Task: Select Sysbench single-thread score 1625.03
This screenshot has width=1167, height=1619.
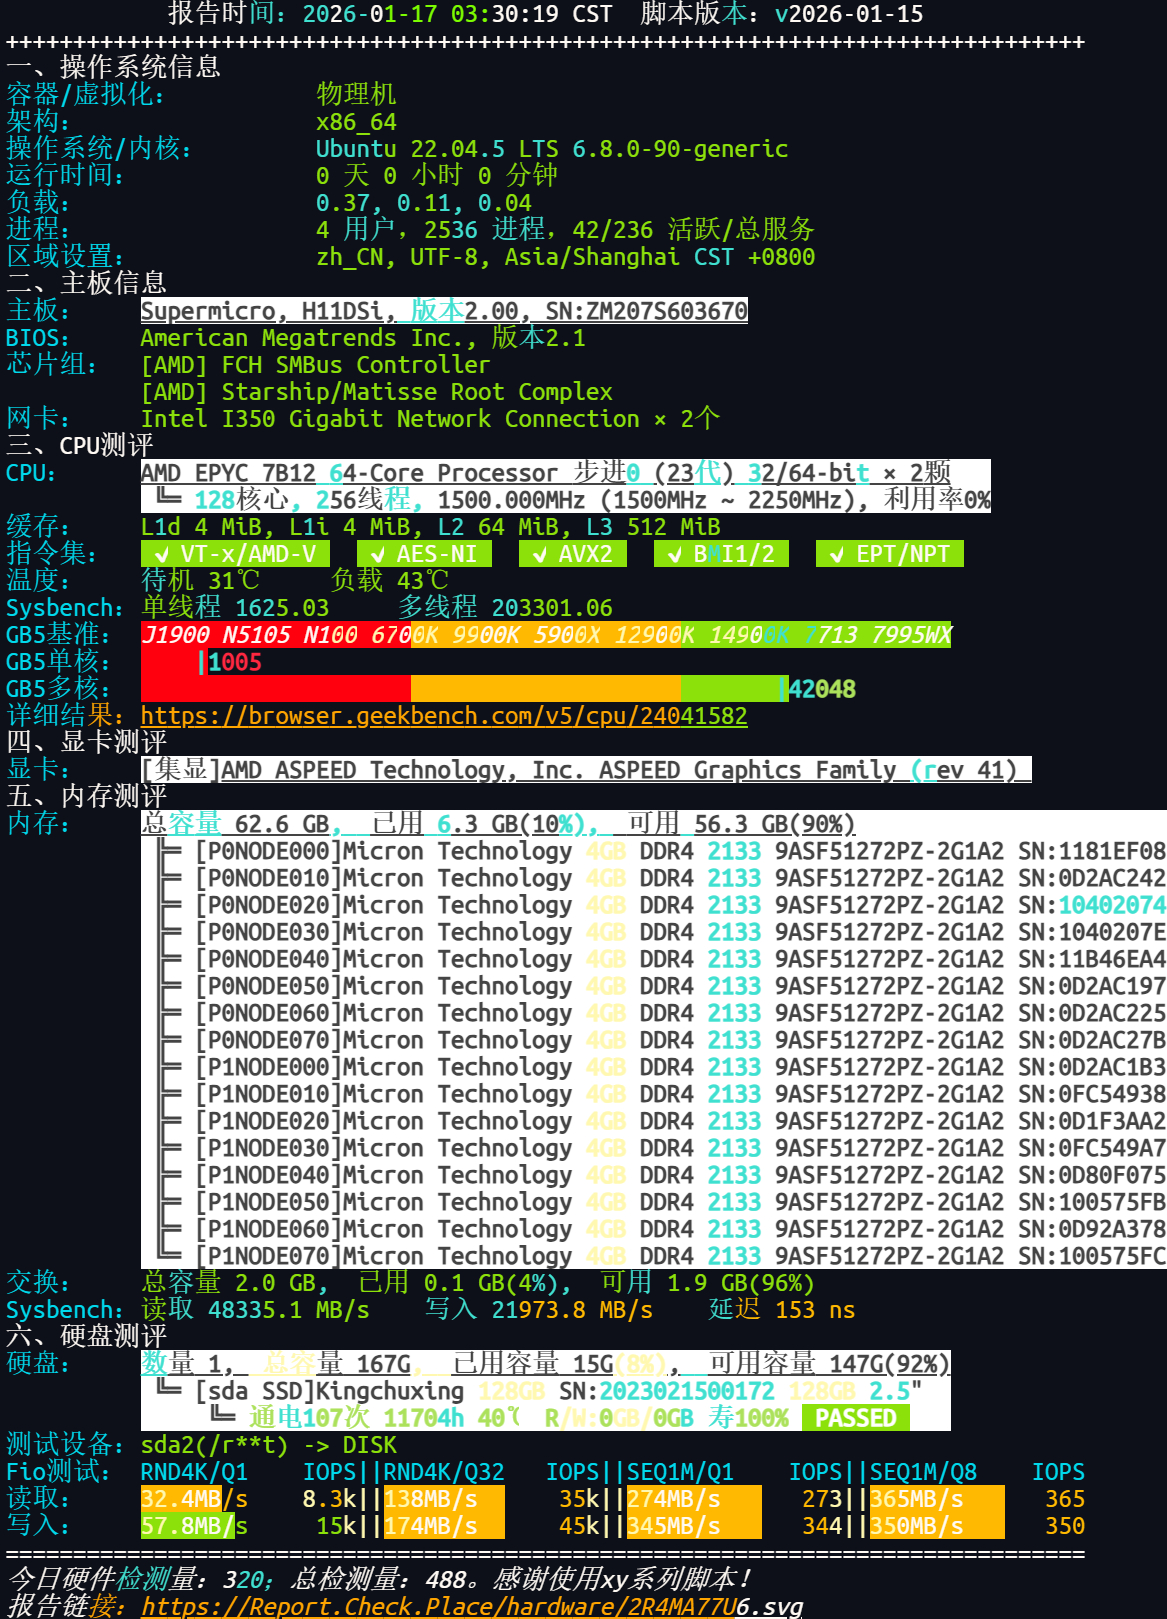Action: point(282,608)
